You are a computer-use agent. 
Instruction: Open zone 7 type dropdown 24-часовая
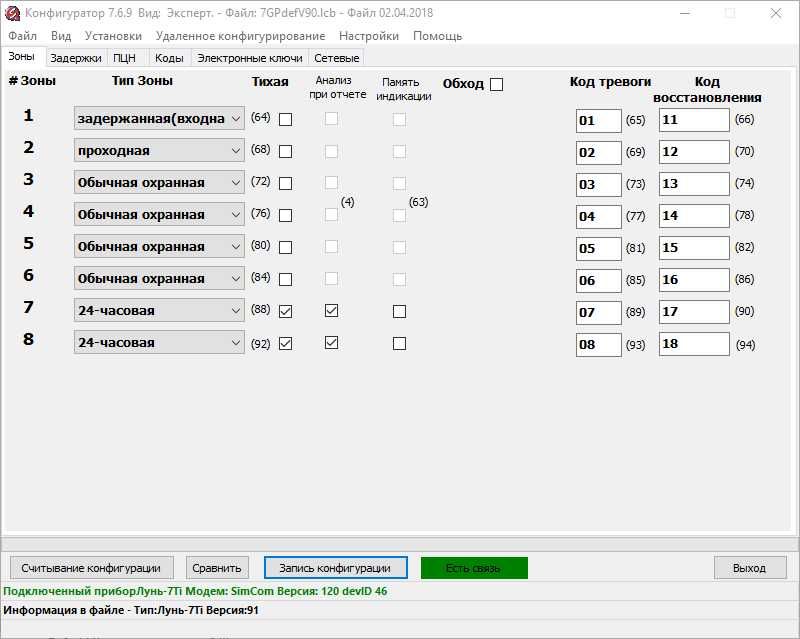(x=159, y=311)
